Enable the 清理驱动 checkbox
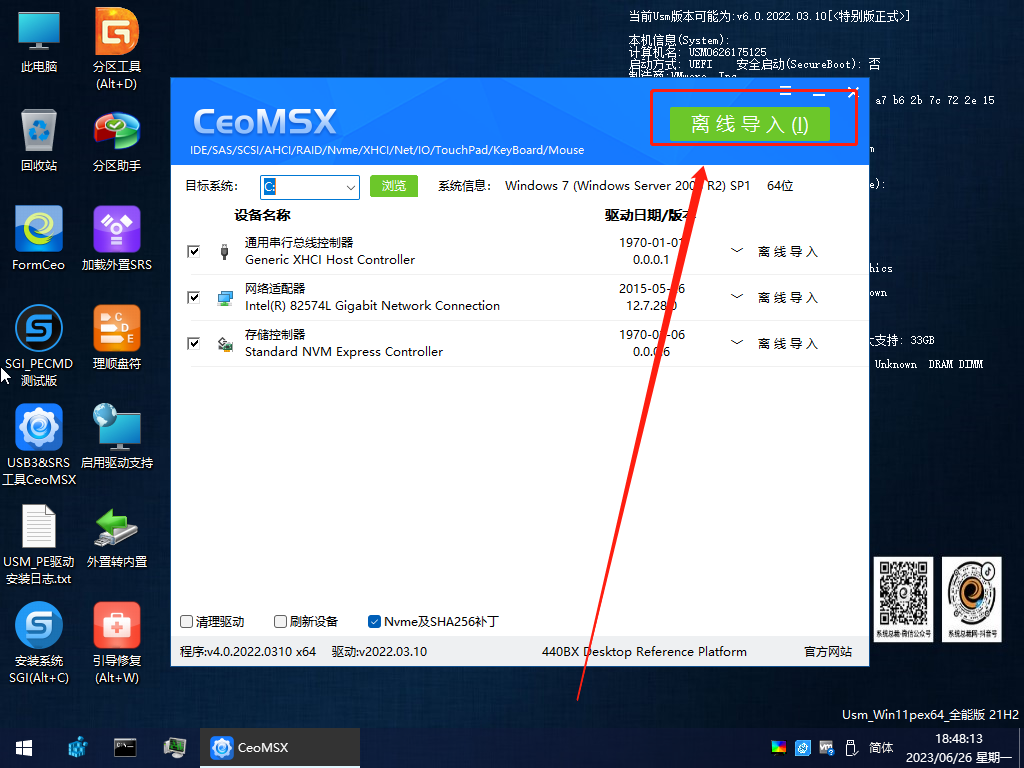 point(186,622)
